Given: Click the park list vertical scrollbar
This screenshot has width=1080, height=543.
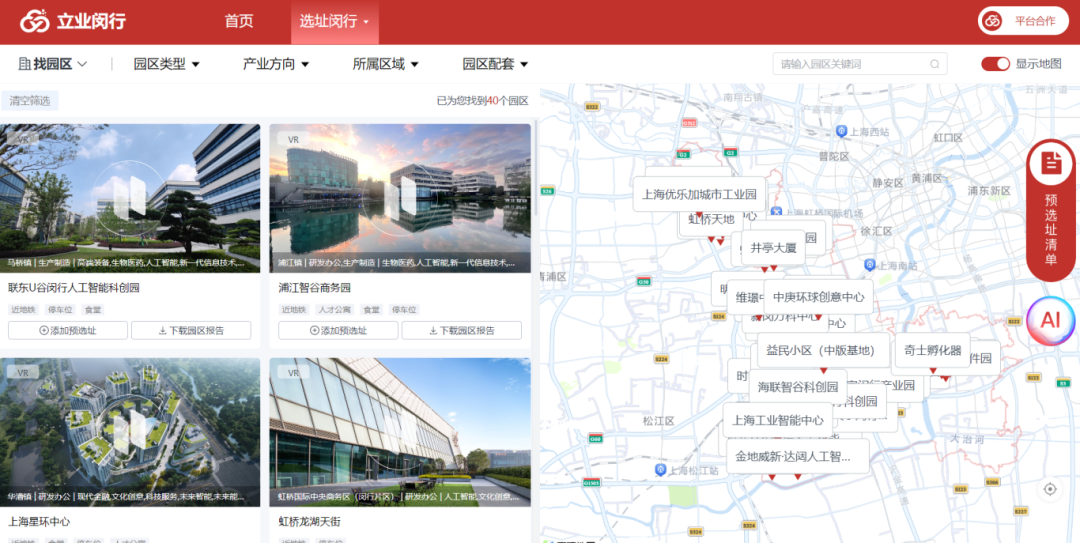Looking at the screenshot, I should click(x=536, y=169).
